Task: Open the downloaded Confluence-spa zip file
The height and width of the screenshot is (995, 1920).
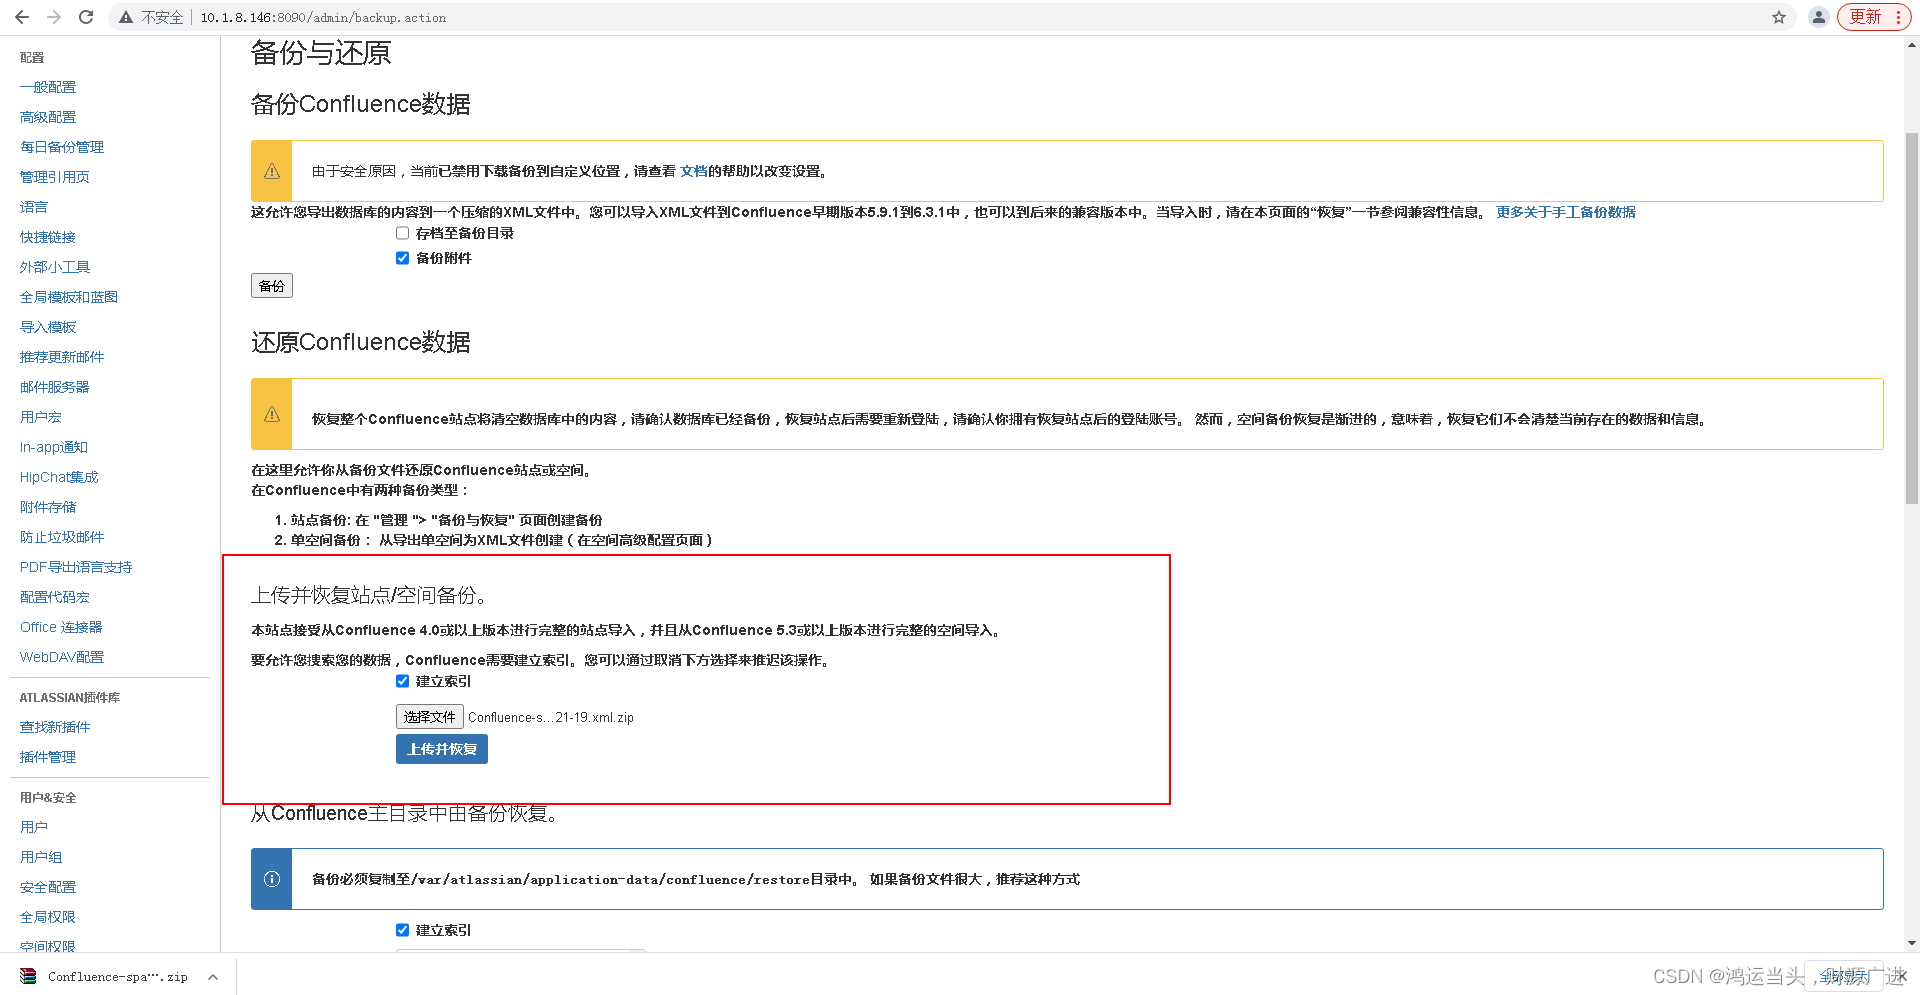Action: (x=105, y=977)
